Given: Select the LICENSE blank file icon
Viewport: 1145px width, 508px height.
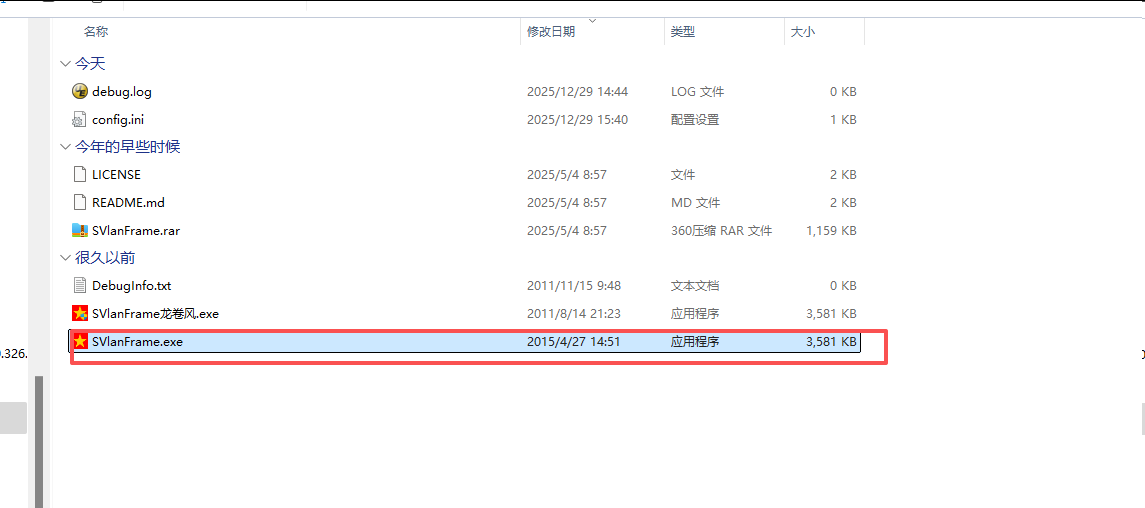Looking at the screenshot, I should tap(80, 174).
